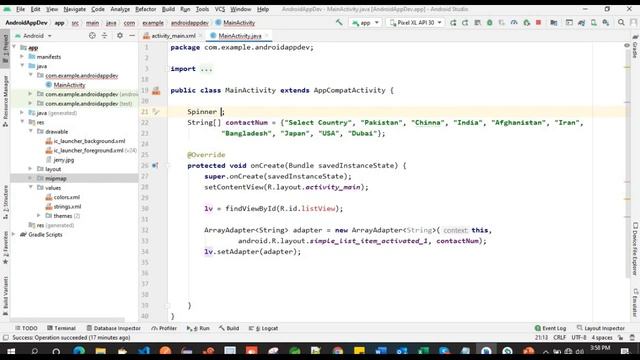Toggle the Structure tool window
This screenshot has height=360, width=640.
click(x=5, y=202)
